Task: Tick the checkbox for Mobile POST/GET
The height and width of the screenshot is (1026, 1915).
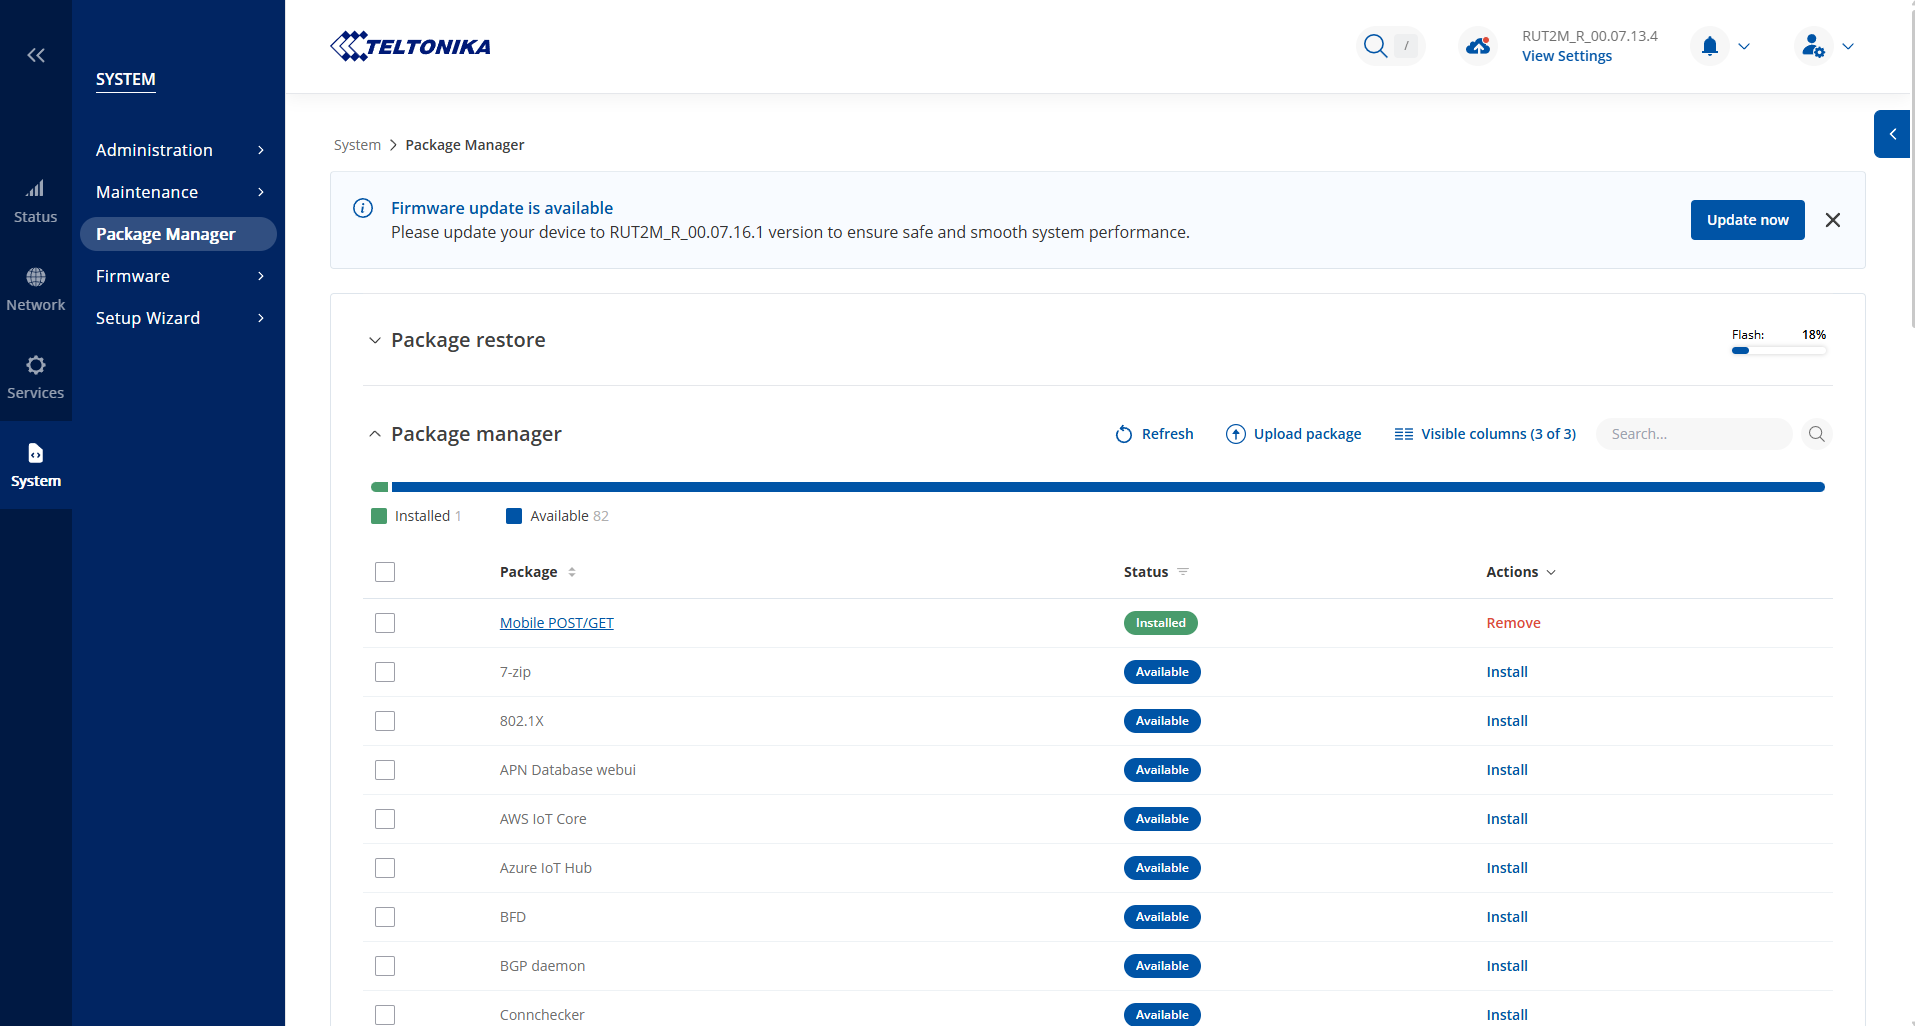Action: tap(385, 623)
